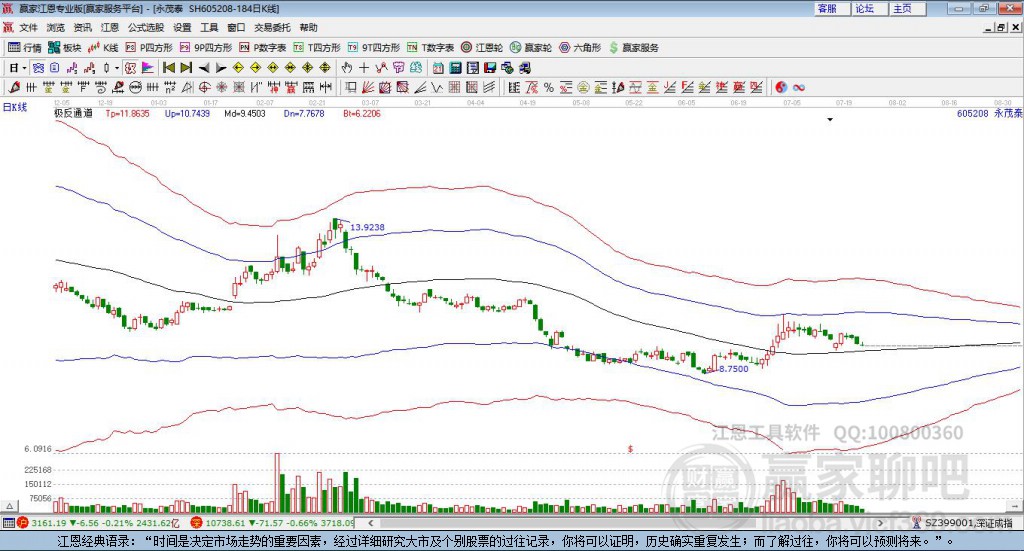Select the pencil drawing tool
1024x551 pixels.
[x=14, y=87]
